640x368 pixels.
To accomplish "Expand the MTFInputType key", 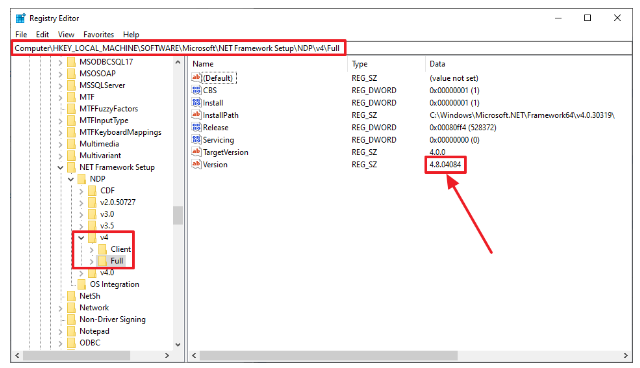I will (x=60, y=121).
